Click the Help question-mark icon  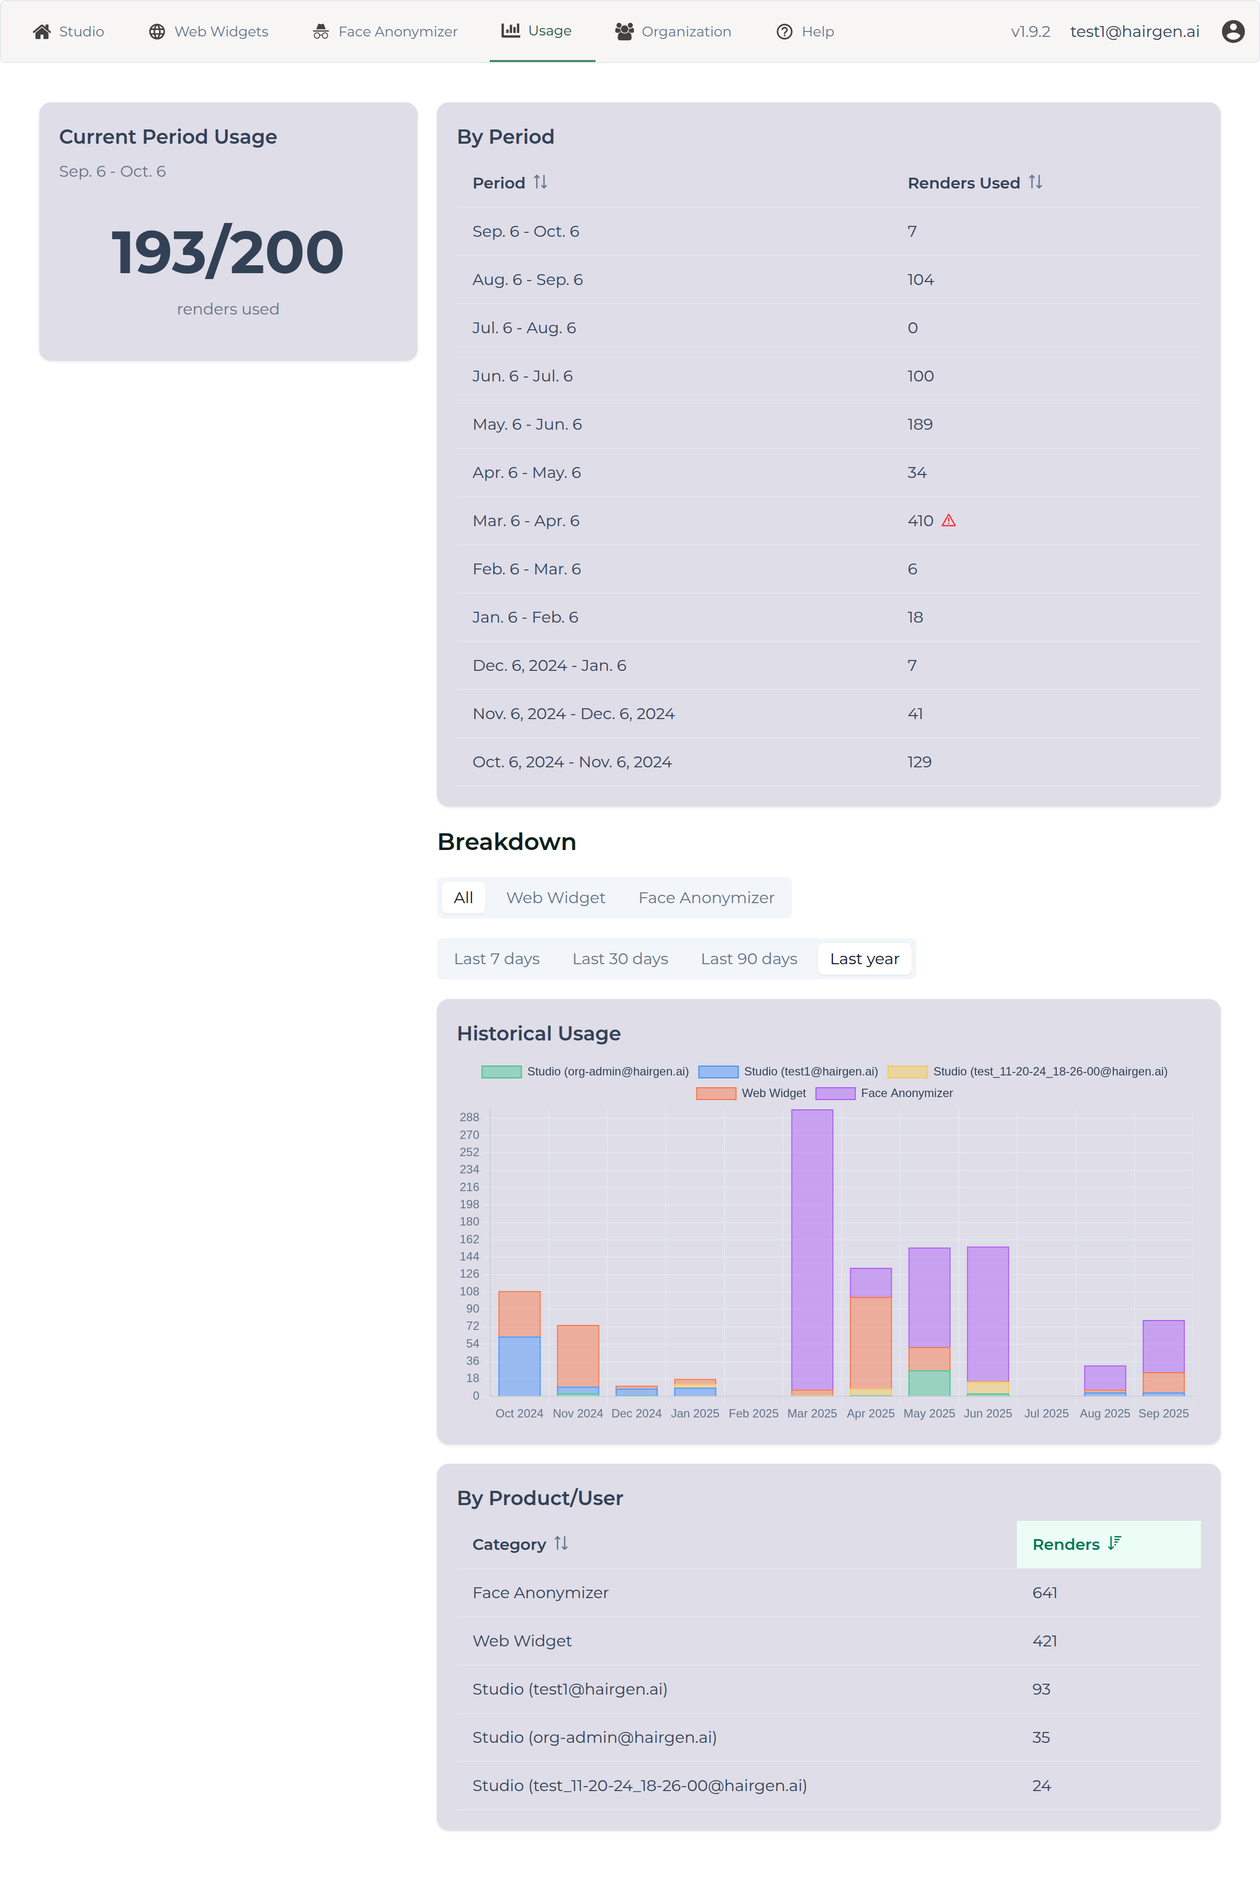(x=784, y=31)
